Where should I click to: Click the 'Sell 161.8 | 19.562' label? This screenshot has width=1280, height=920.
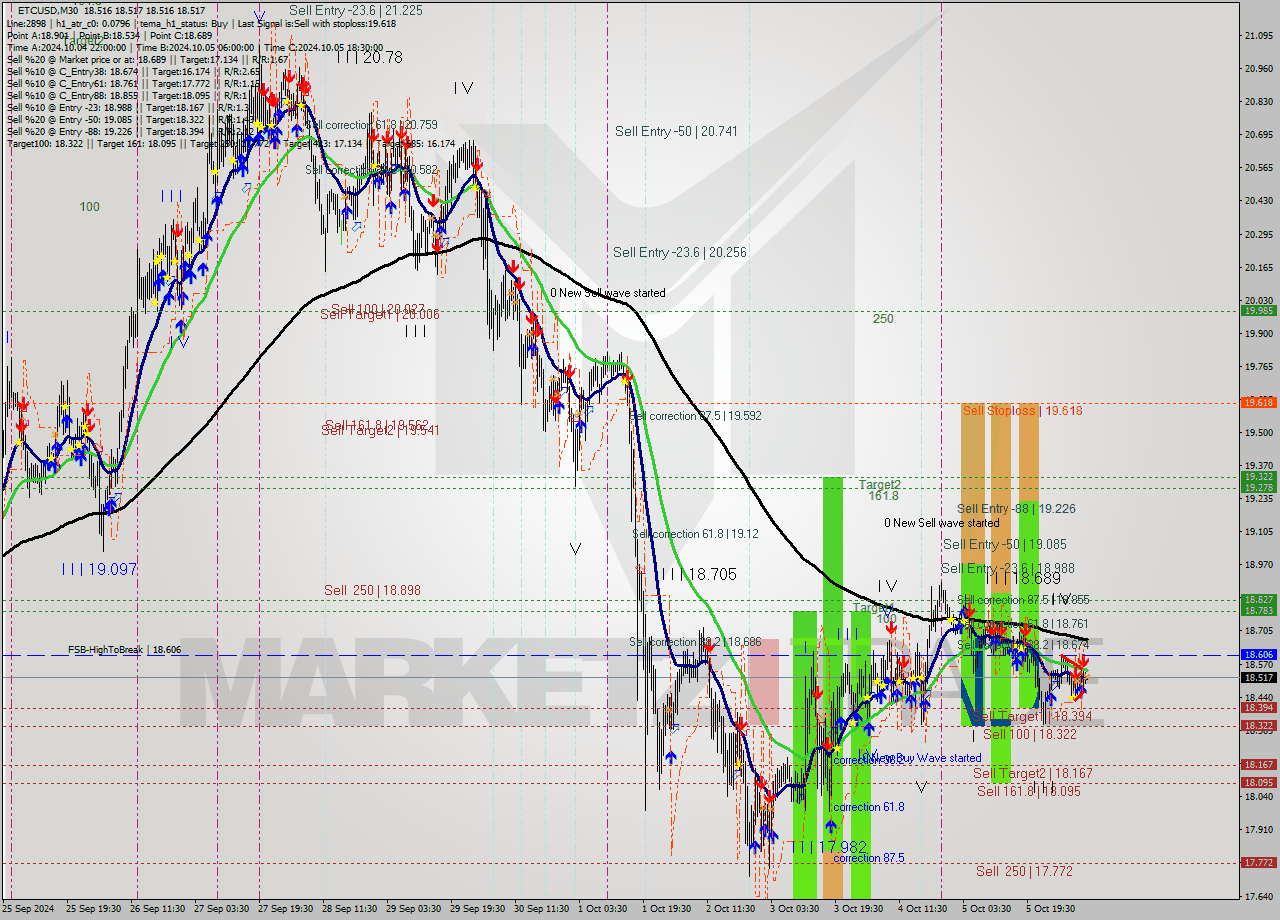(379, 424)
